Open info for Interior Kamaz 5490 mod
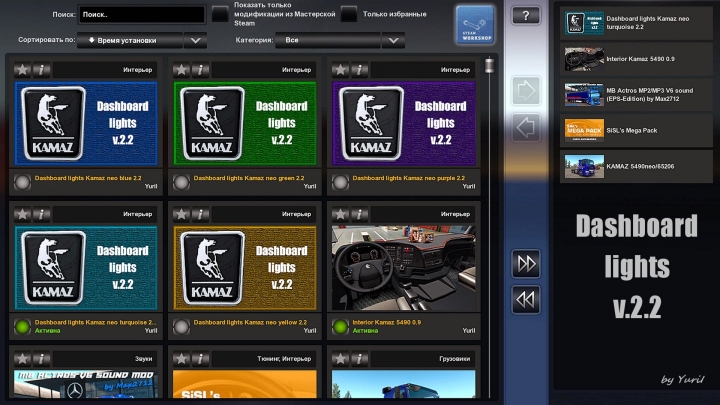Image resolution: width=720 pixels, height=405 pixels. coord(360,214)
